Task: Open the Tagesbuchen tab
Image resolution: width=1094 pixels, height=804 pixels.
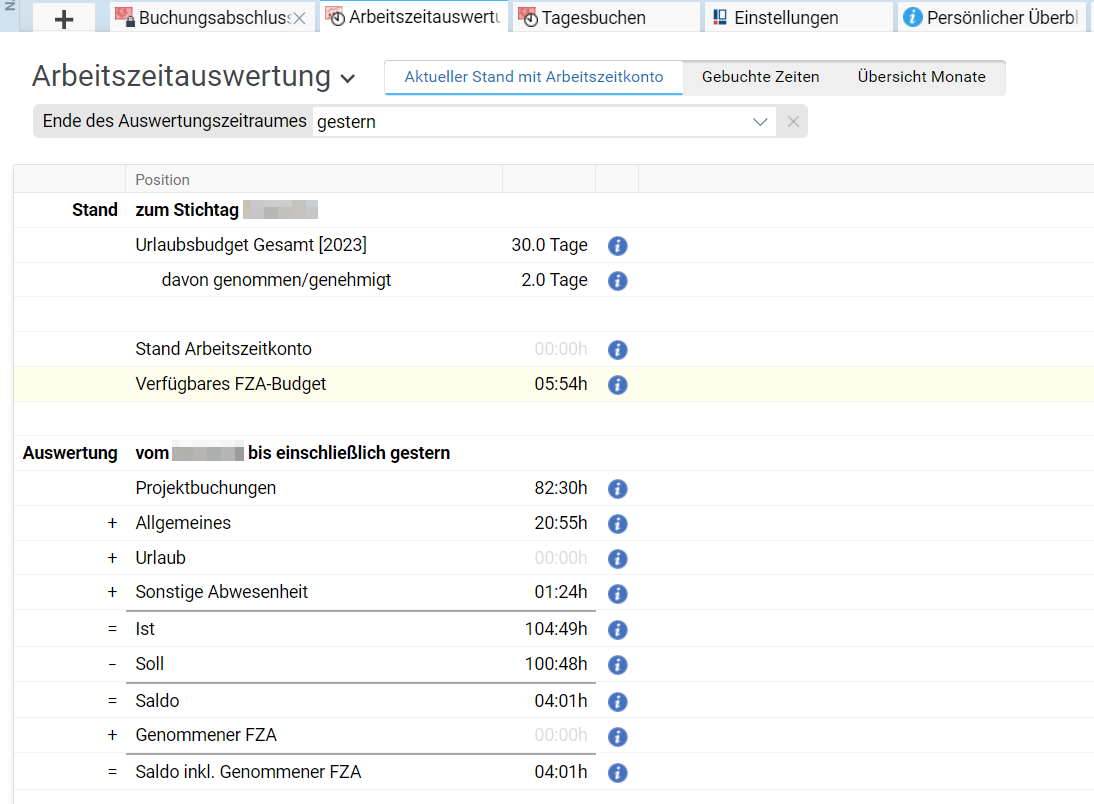Action: point(606,17)
